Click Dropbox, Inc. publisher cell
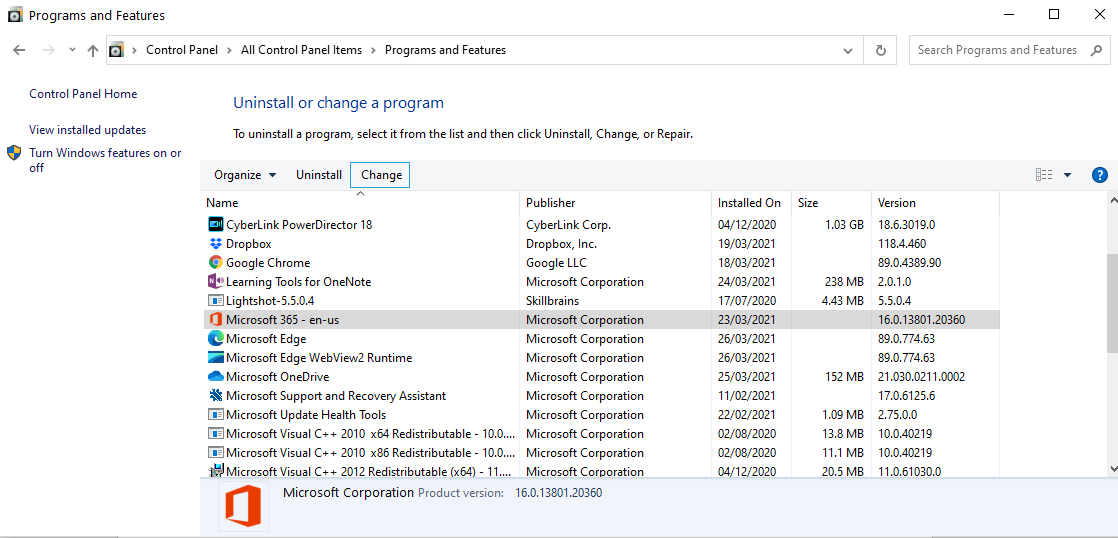The image size is (1118, 538). 561,244
